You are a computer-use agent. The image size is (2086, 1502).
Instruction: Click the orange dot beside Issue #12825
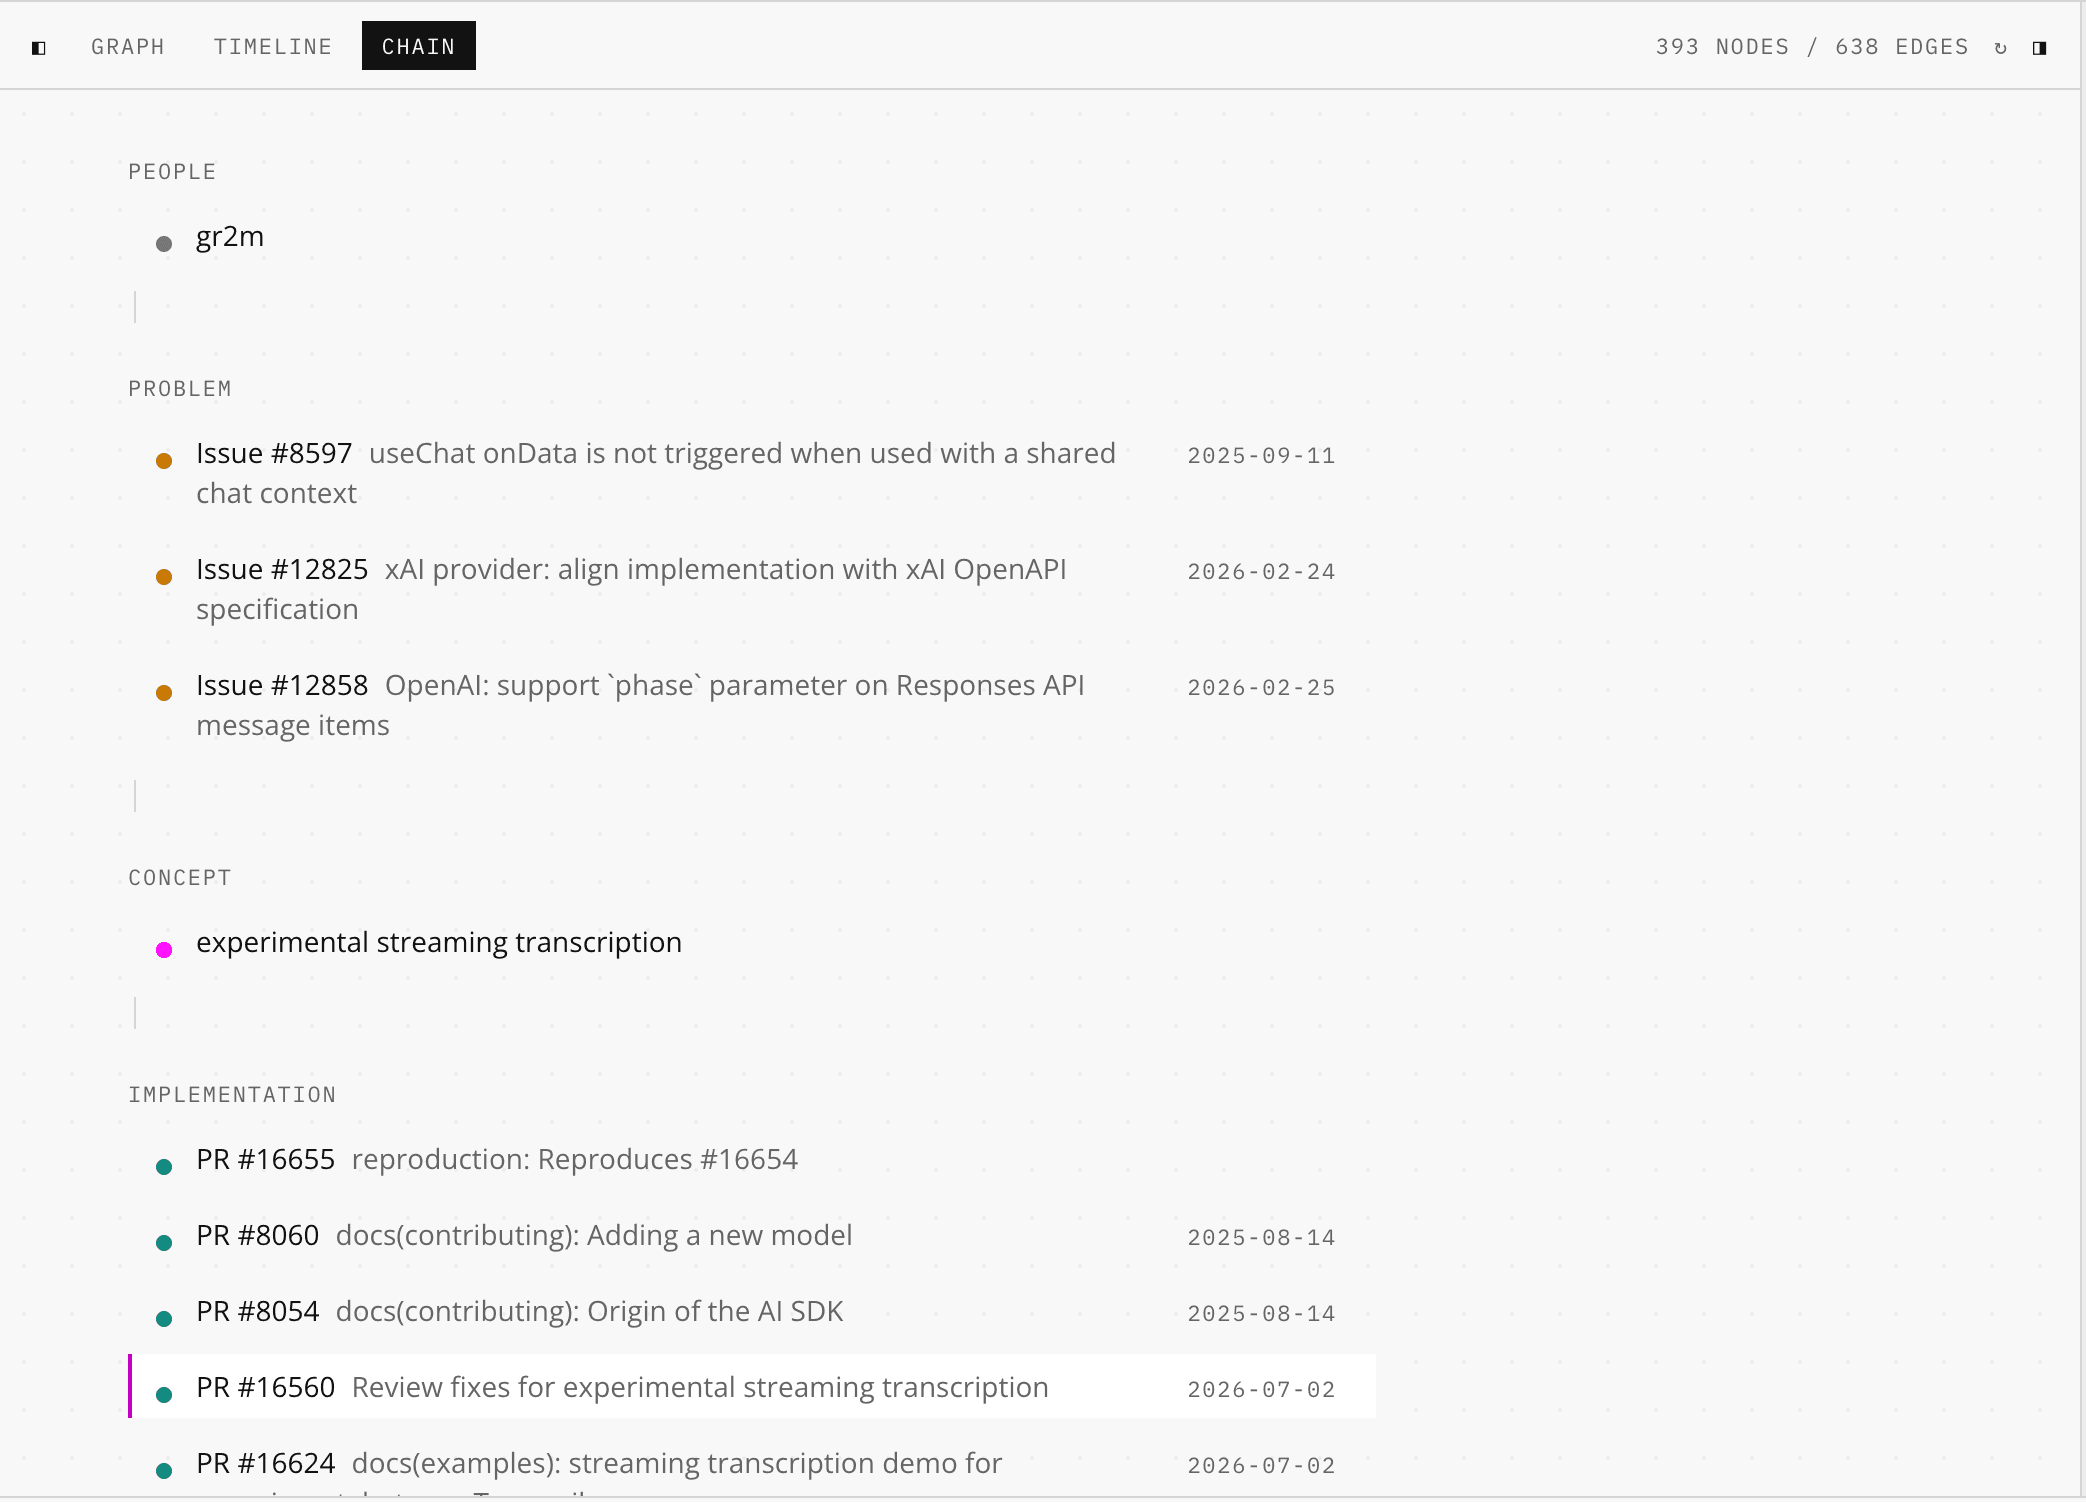coord(164,576)
